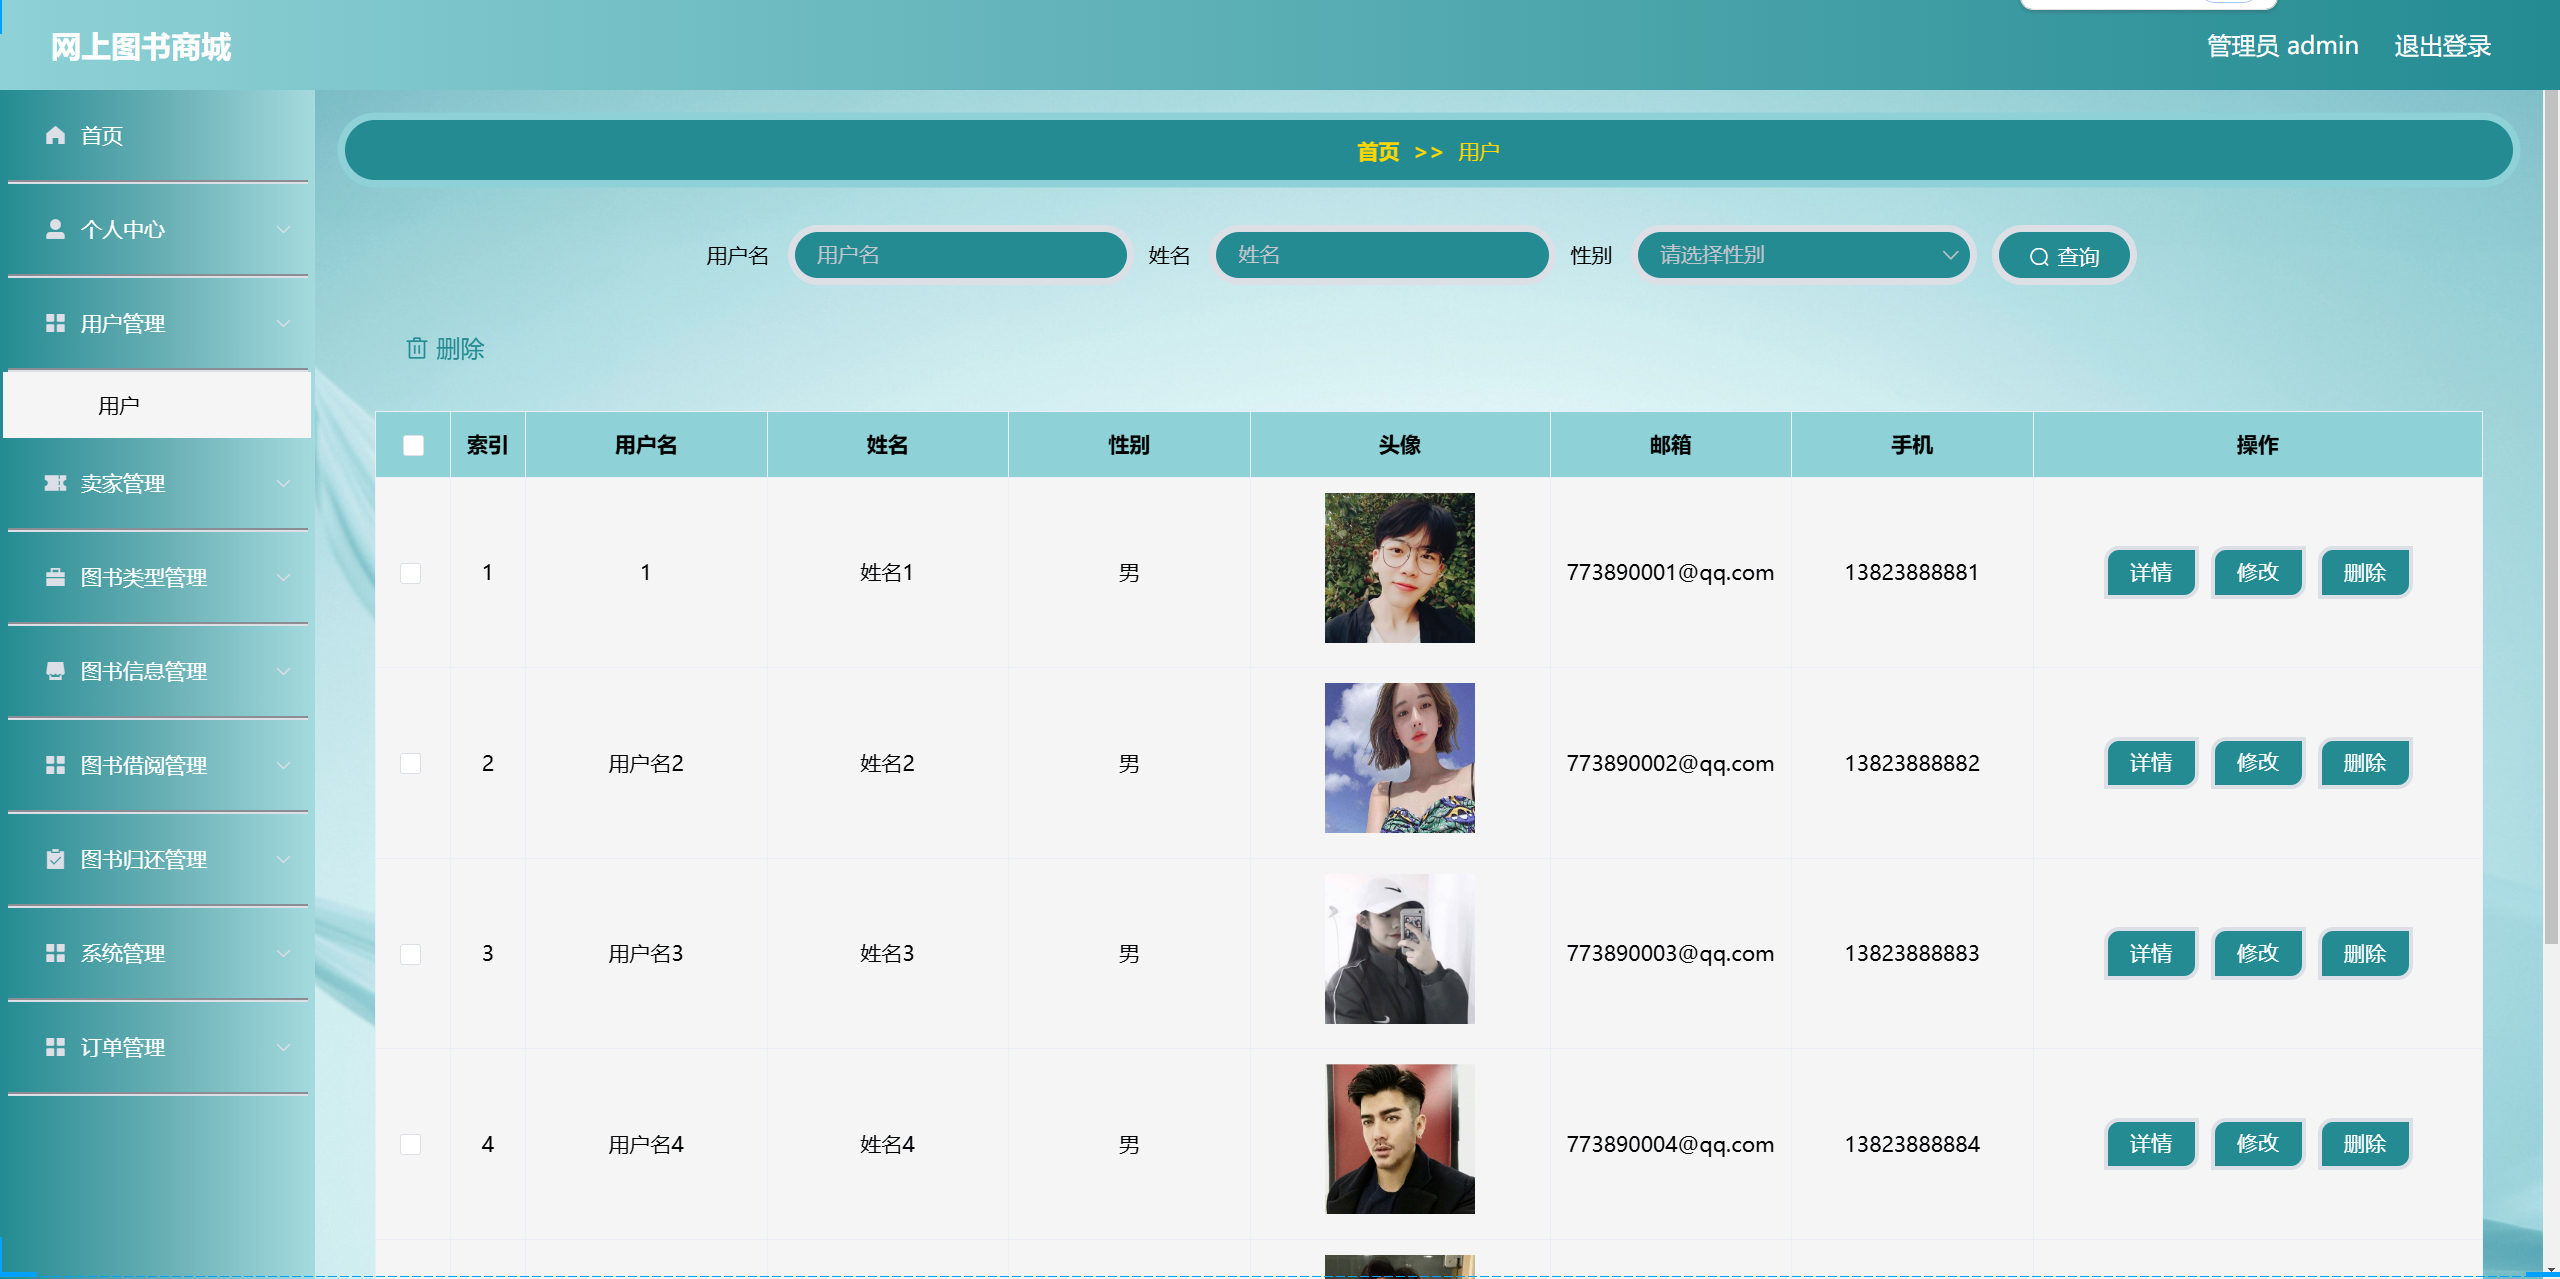The width and height of the screenshot is (2560, 1279).
Task: Click 修改 for 姓名1
Action: click(x=2258, y=572)
